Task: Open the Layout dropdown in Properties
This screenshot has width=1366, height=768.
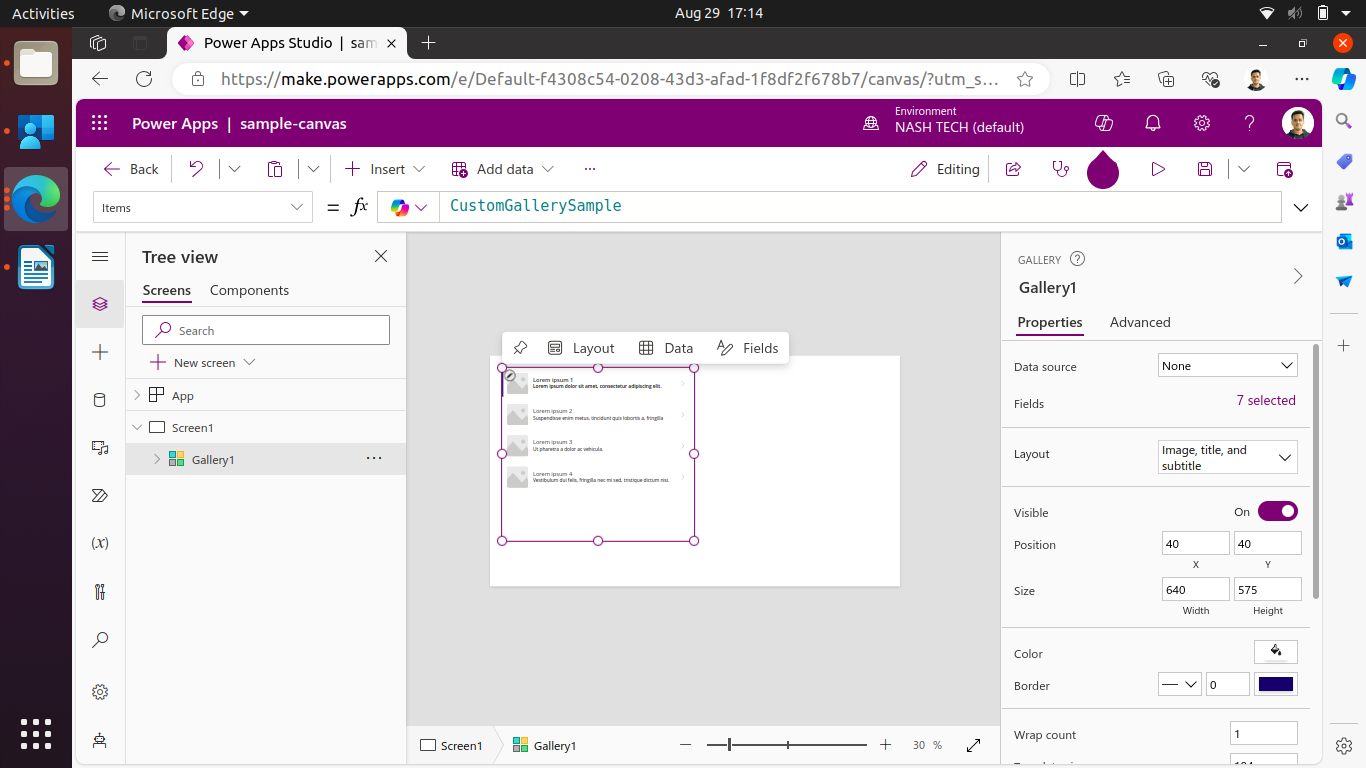Action: tap(1227, 457)
